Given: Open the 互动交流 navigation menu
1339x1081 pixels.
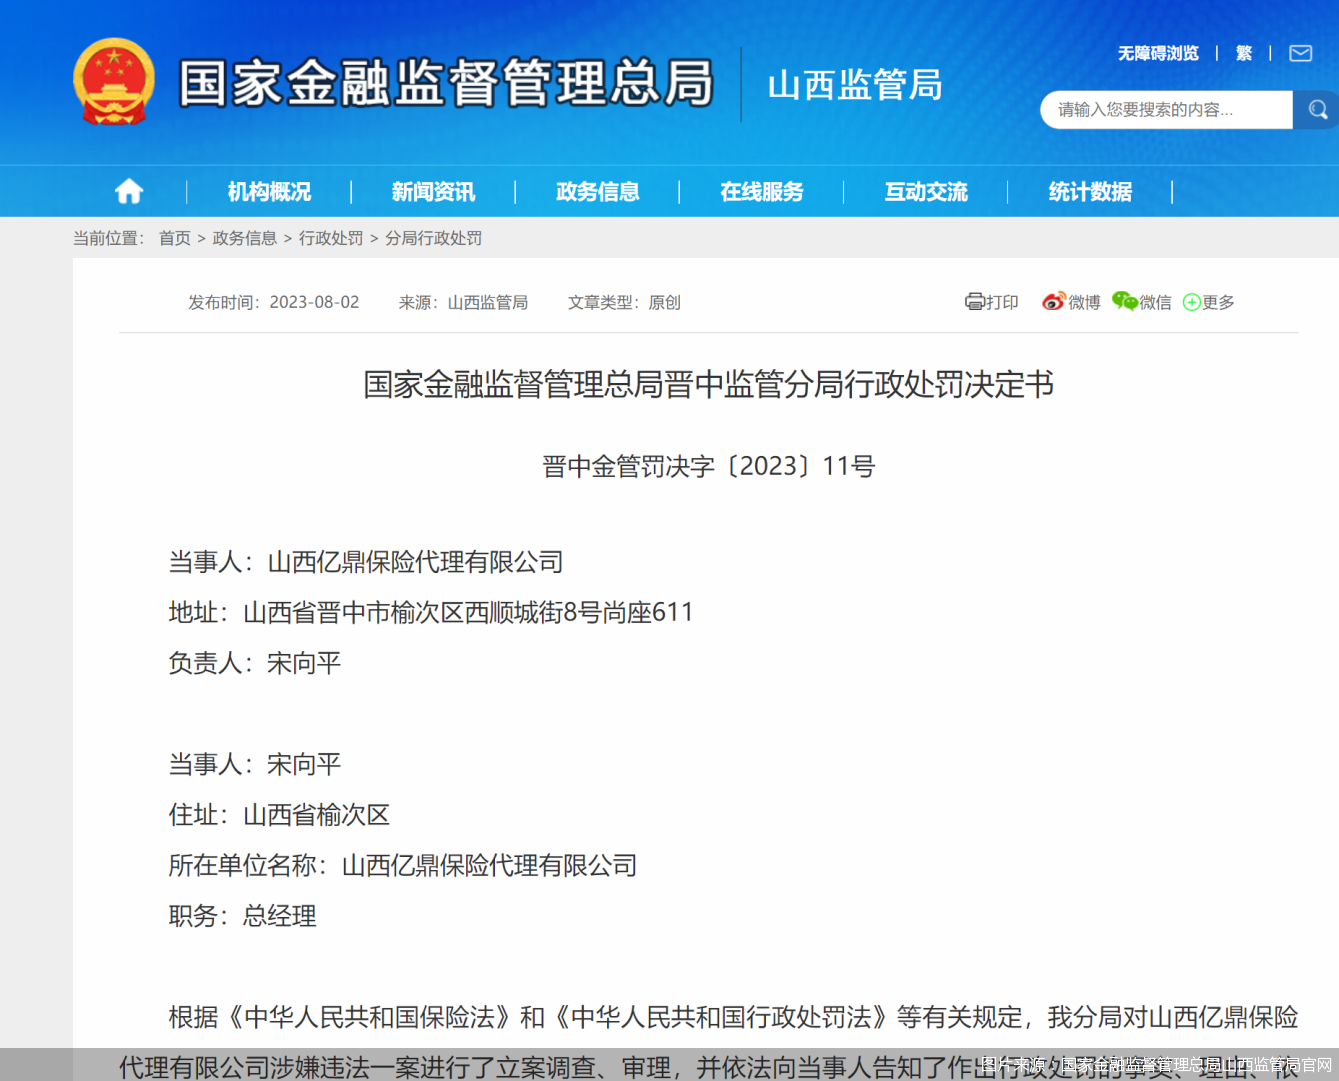Looking at the screenshot, I should pyautogui.click(x=925, y=191).
